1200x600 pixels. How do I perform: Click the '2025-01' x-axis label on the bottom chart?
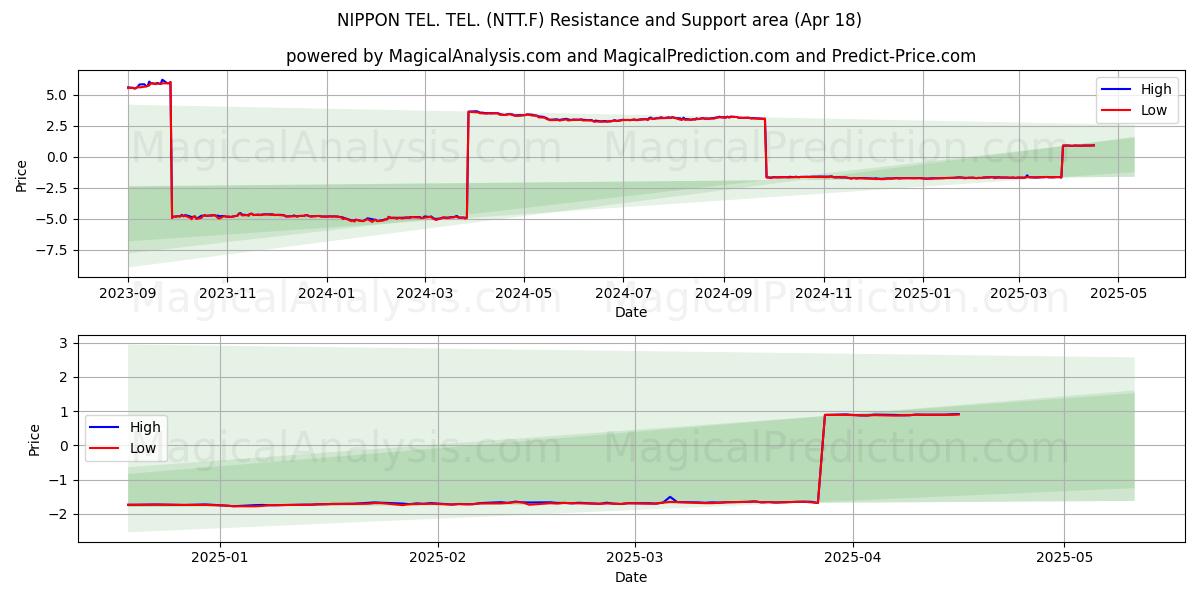tap(220, 560)
